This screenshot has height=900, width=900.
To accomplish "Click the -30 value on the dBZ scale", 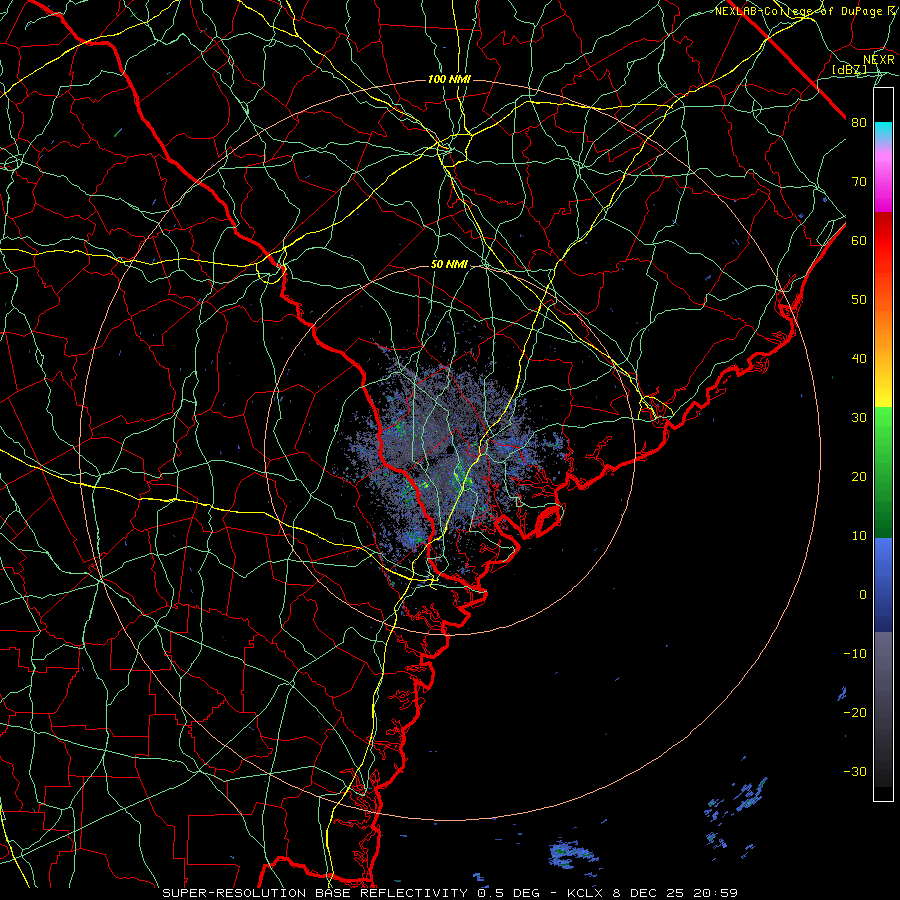I will point(855,772).
